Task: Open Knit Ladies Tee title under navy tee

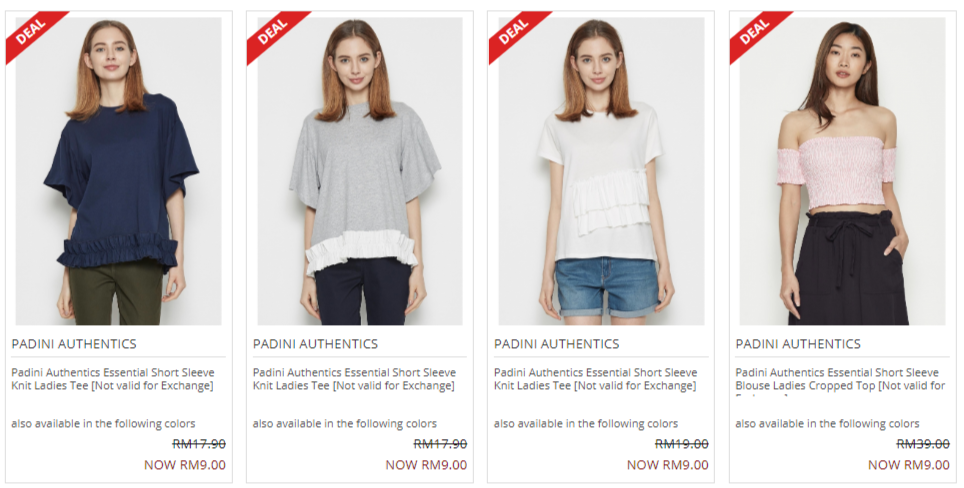Action: pos(113,379)
